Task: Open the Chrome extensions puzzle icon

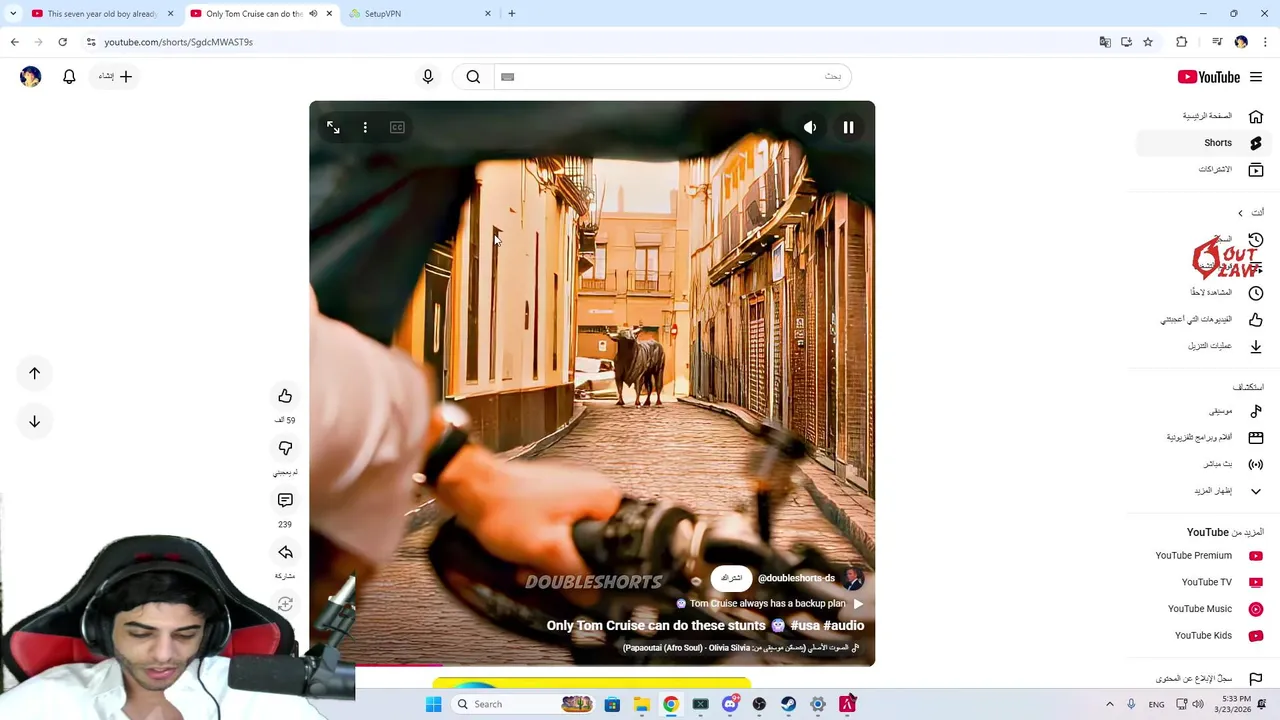Action: tap(1182, 42)
